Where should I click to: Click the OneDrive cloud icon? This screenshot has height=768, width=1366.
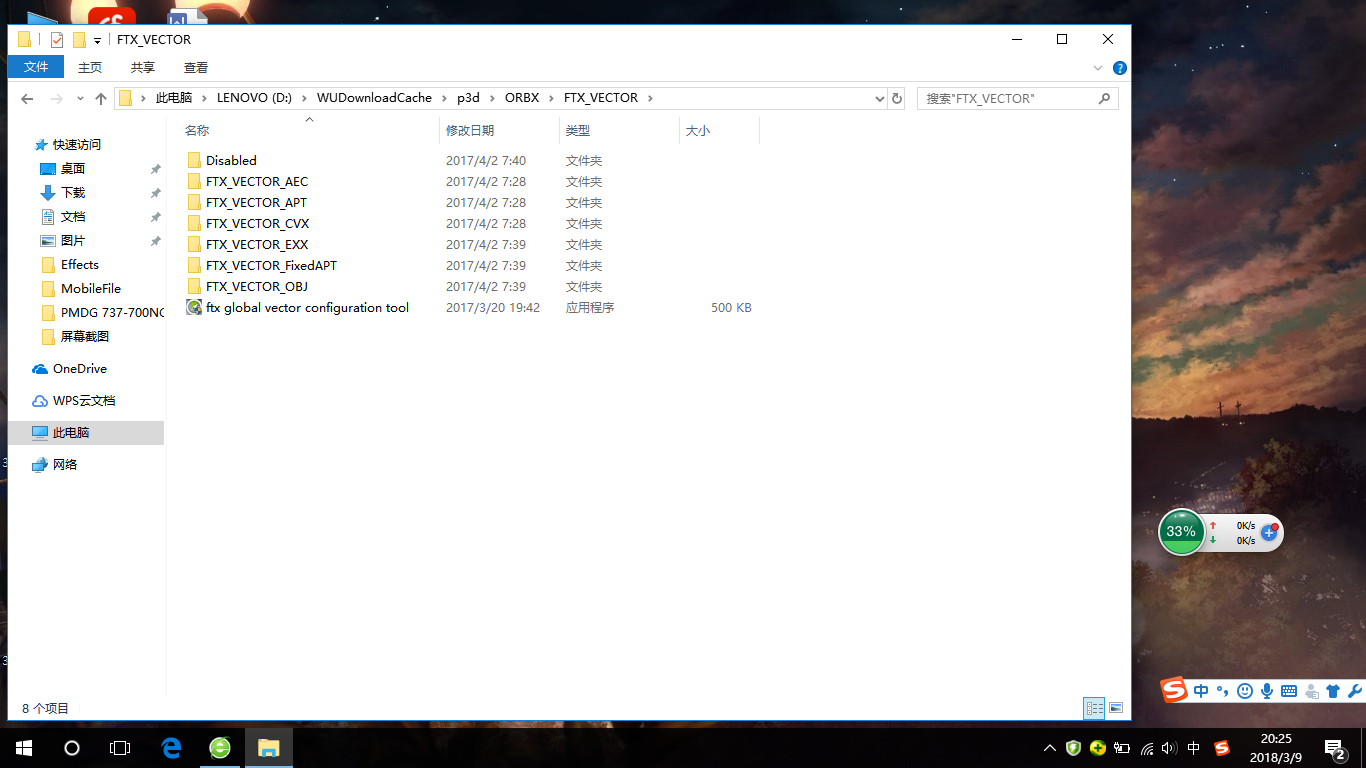pos(40,368)
